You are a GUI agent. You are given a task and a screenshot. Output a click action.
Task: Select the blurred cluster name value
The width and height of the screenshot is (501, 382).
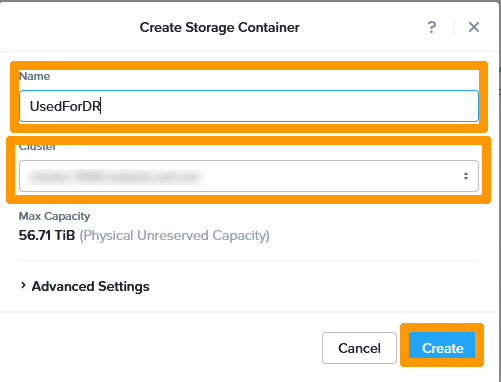point(115,177)
